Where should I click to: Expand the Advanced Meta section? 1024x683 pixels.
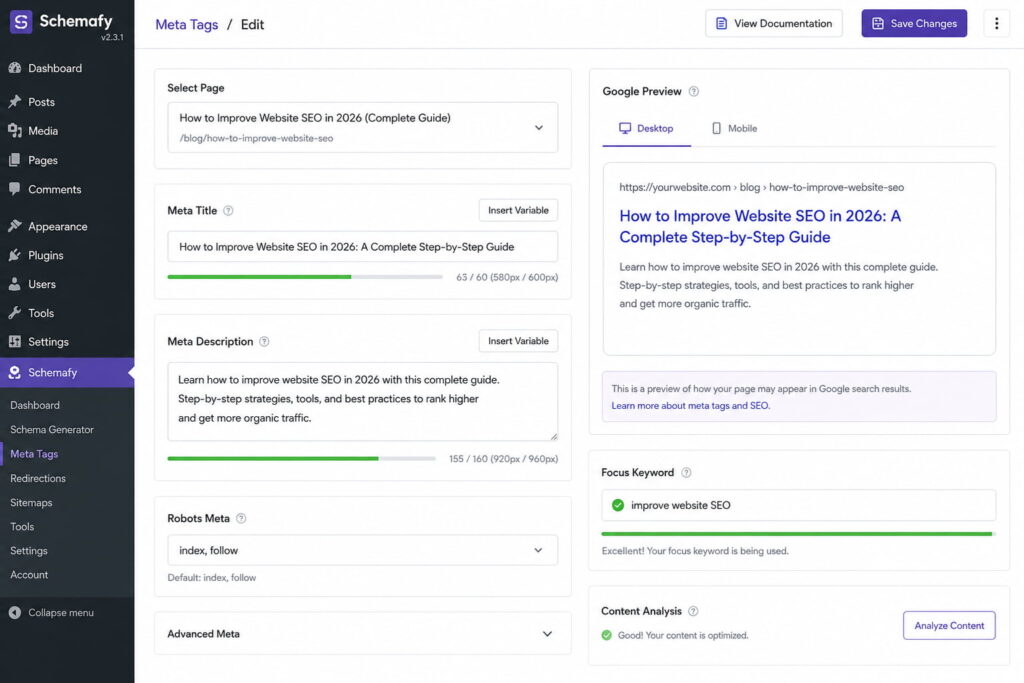point(362,633)
